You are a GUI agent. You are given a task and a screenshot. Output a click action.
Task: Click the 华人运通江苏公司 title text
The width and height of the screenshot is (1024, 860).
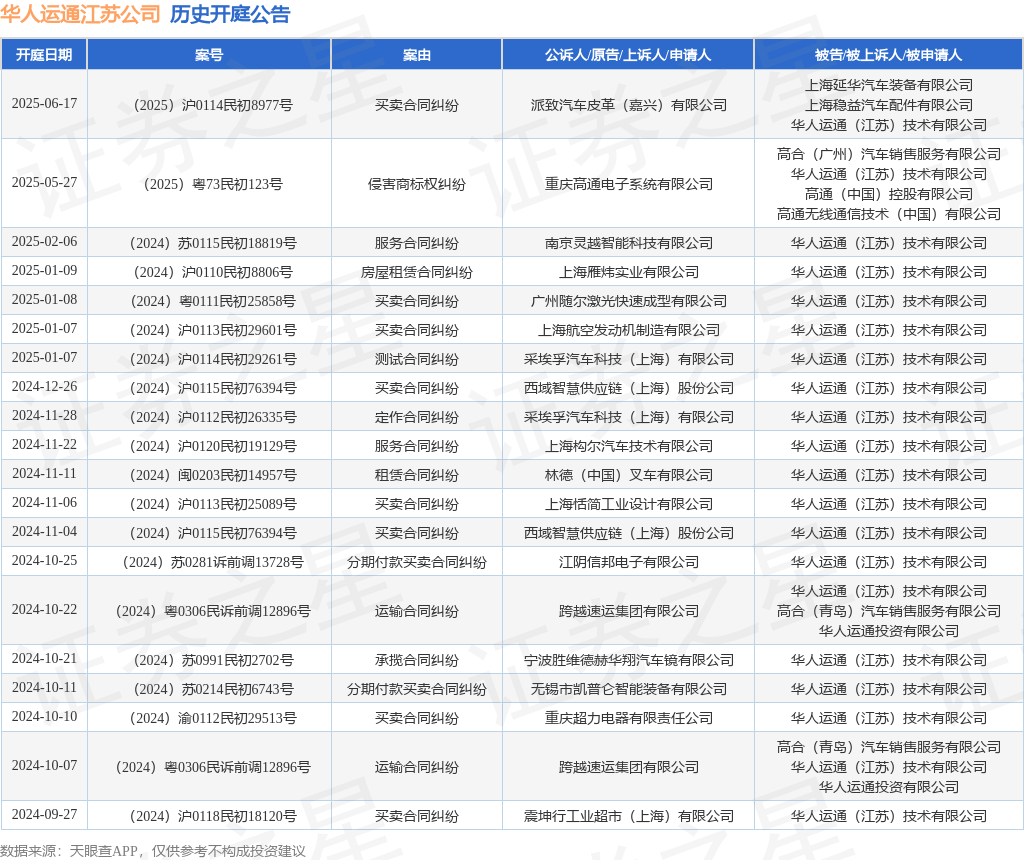[81, 14]
